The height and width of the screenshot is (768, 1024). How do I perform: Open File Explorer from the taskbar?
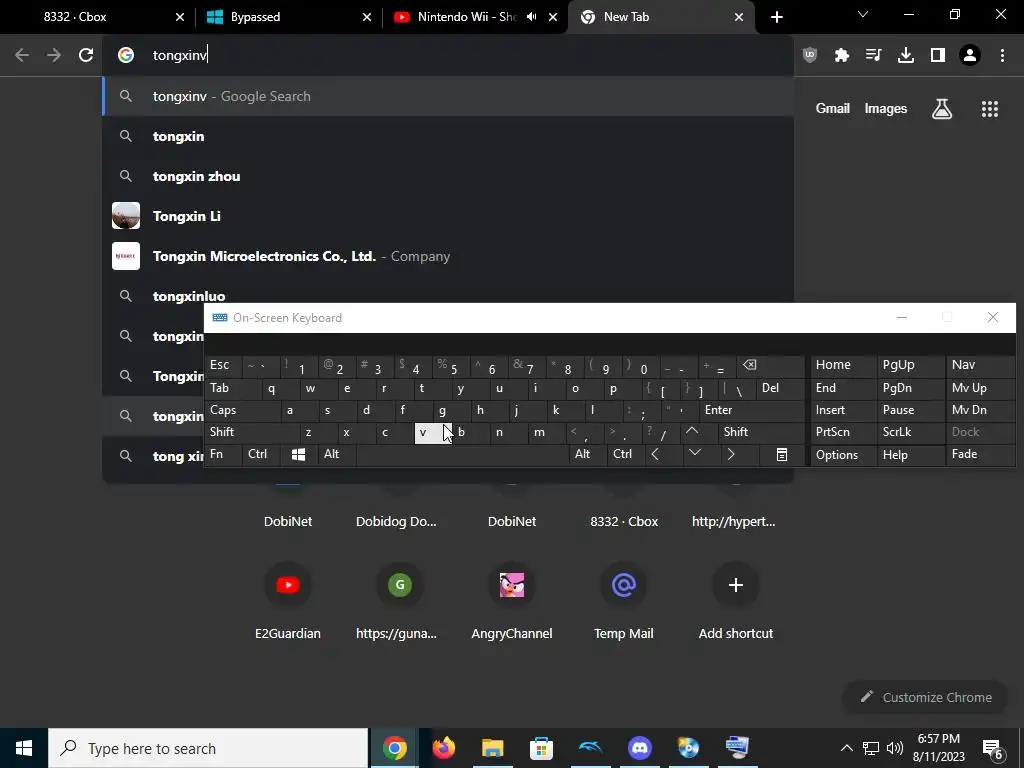[x=492, y=748]
